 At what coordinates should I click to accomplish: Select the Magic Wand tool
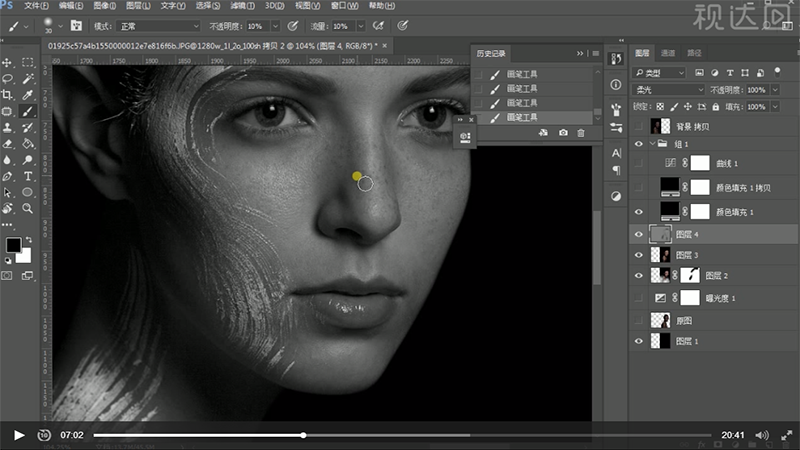pos(28,79)
